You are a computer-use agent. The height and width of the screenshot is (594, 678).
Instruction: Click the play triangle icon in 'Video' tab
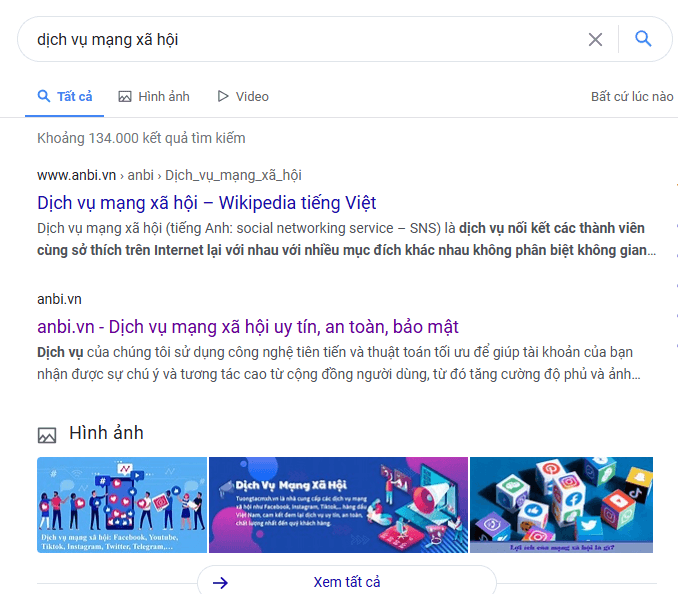tap(223, 96)
